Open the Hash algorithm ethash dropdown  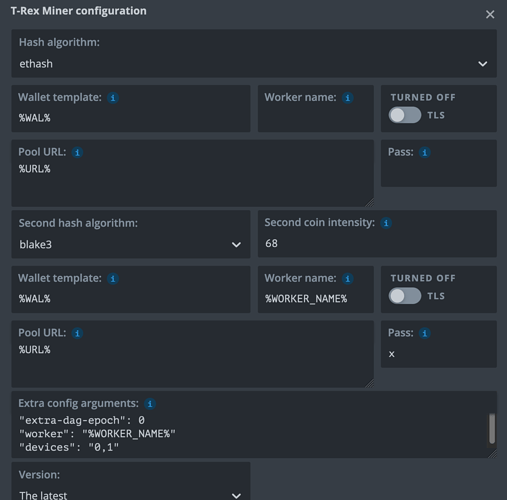click(x=254, y=54)
